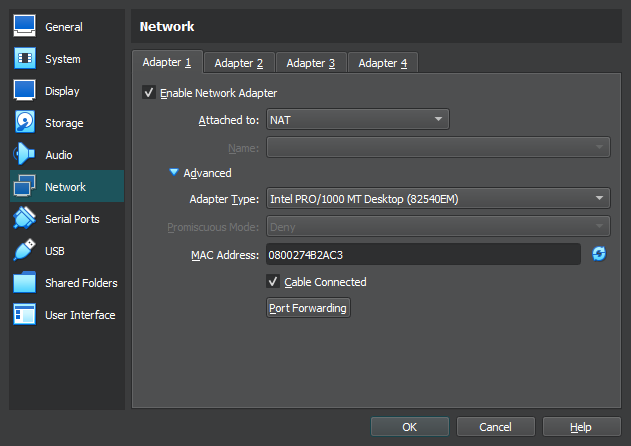The width and height of the screenshot is (631, 446).
Task: Select the Storage disk icon
Action: [x=25, y=123]
